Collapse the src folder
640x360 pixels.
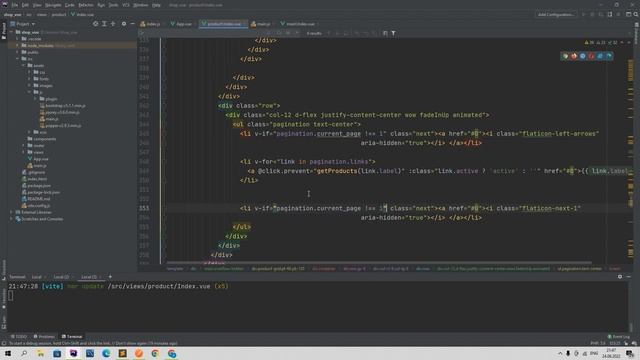18,59
